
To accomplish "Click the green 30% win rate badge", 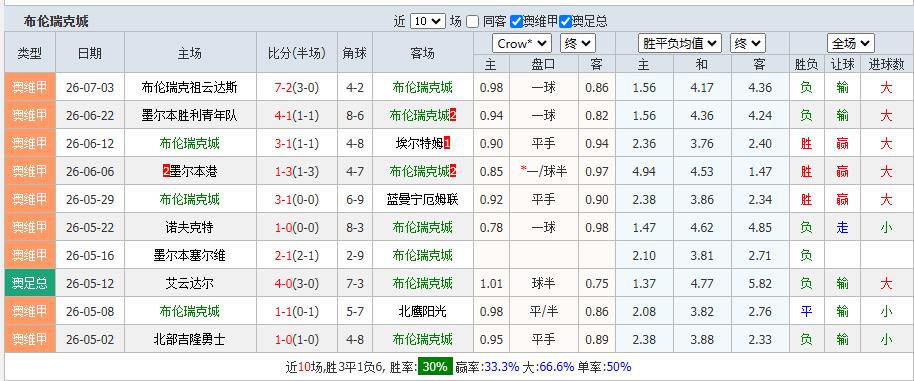I will [435, 366].
